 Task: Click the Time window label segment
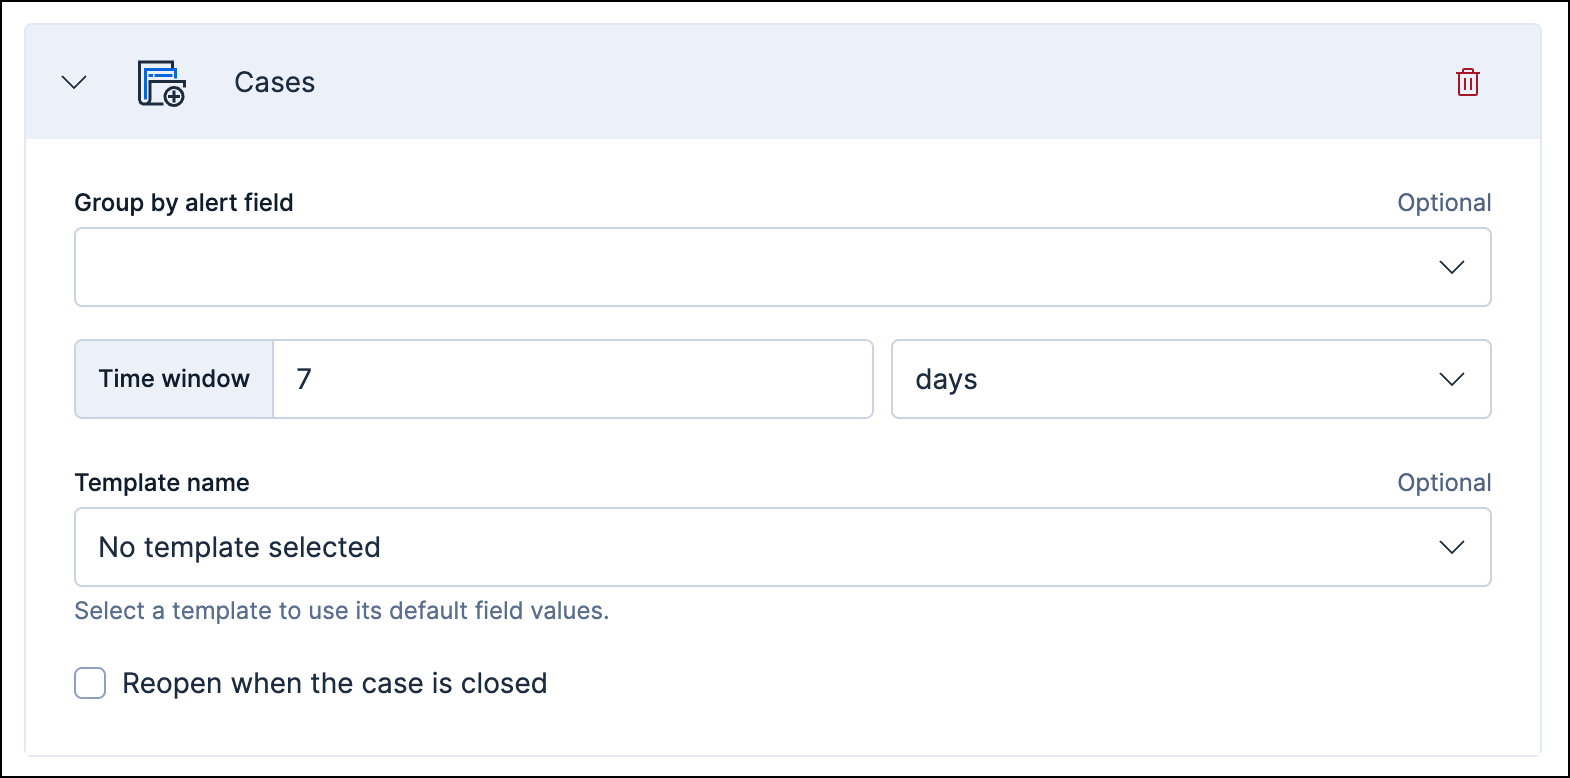[x=173, y=379]
